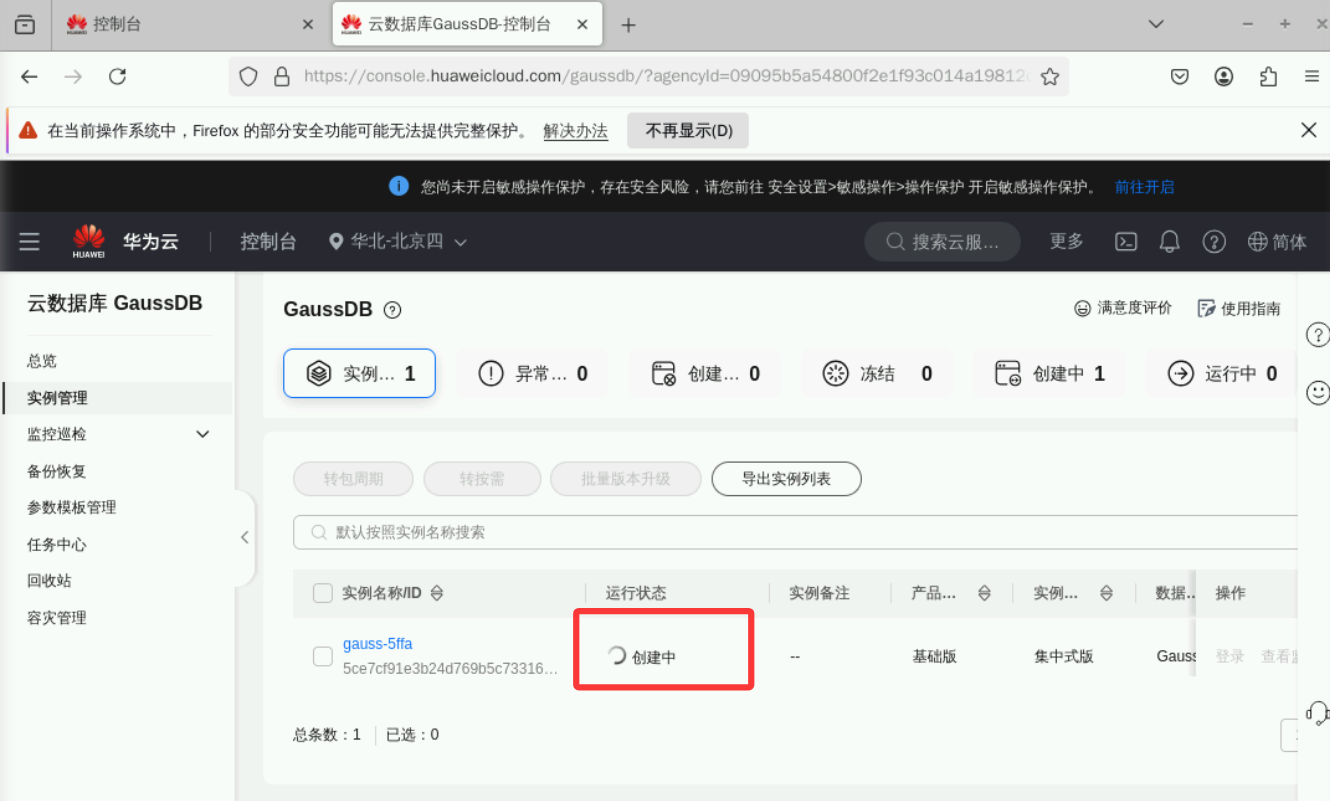Click the 集中式版 cell text
The height and width of the screenshot is (801, 1330).
[x=1064, y=657]
